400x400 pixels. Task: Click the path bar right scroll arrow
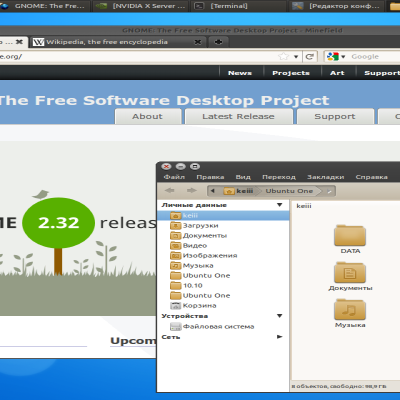pos(329,191)
